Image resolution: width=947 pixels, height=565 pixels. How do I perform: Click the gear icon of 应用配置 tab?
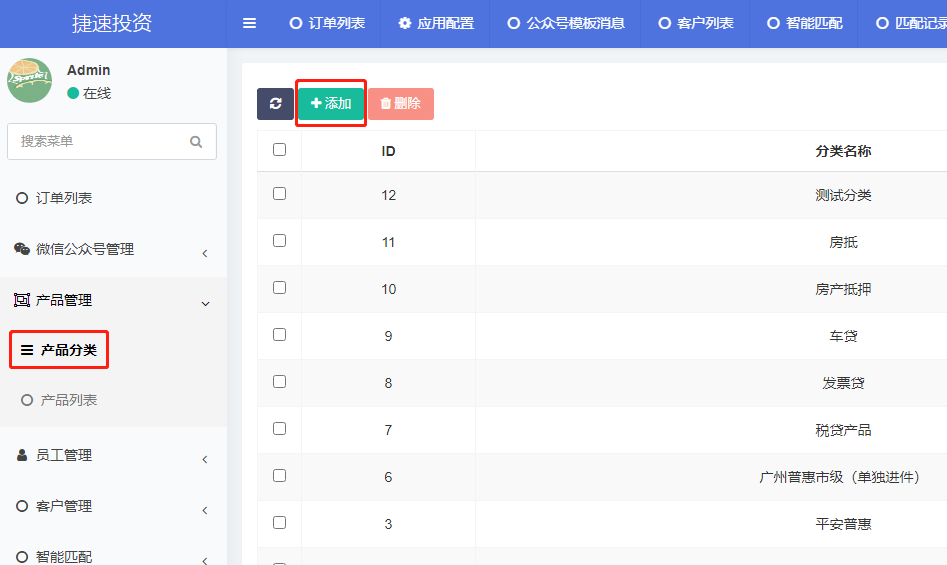tap(405, 23)
